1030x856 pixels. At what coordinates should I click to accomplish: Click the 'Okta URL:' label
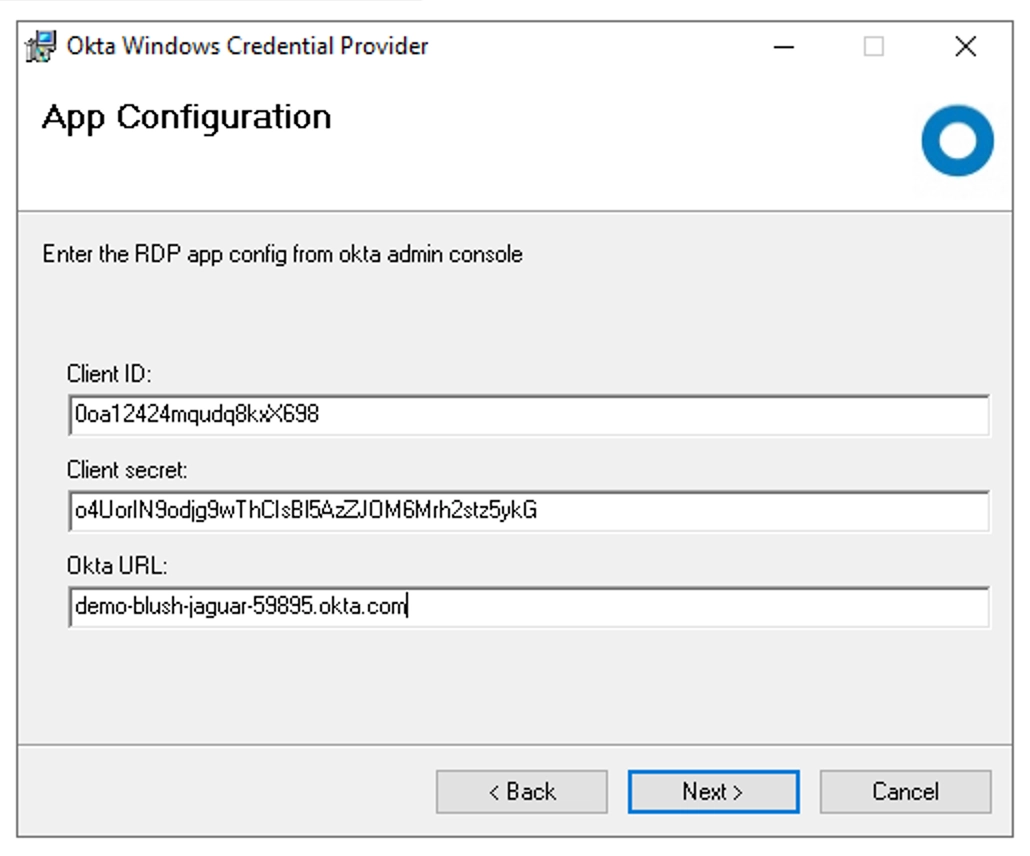pos(117,566)
